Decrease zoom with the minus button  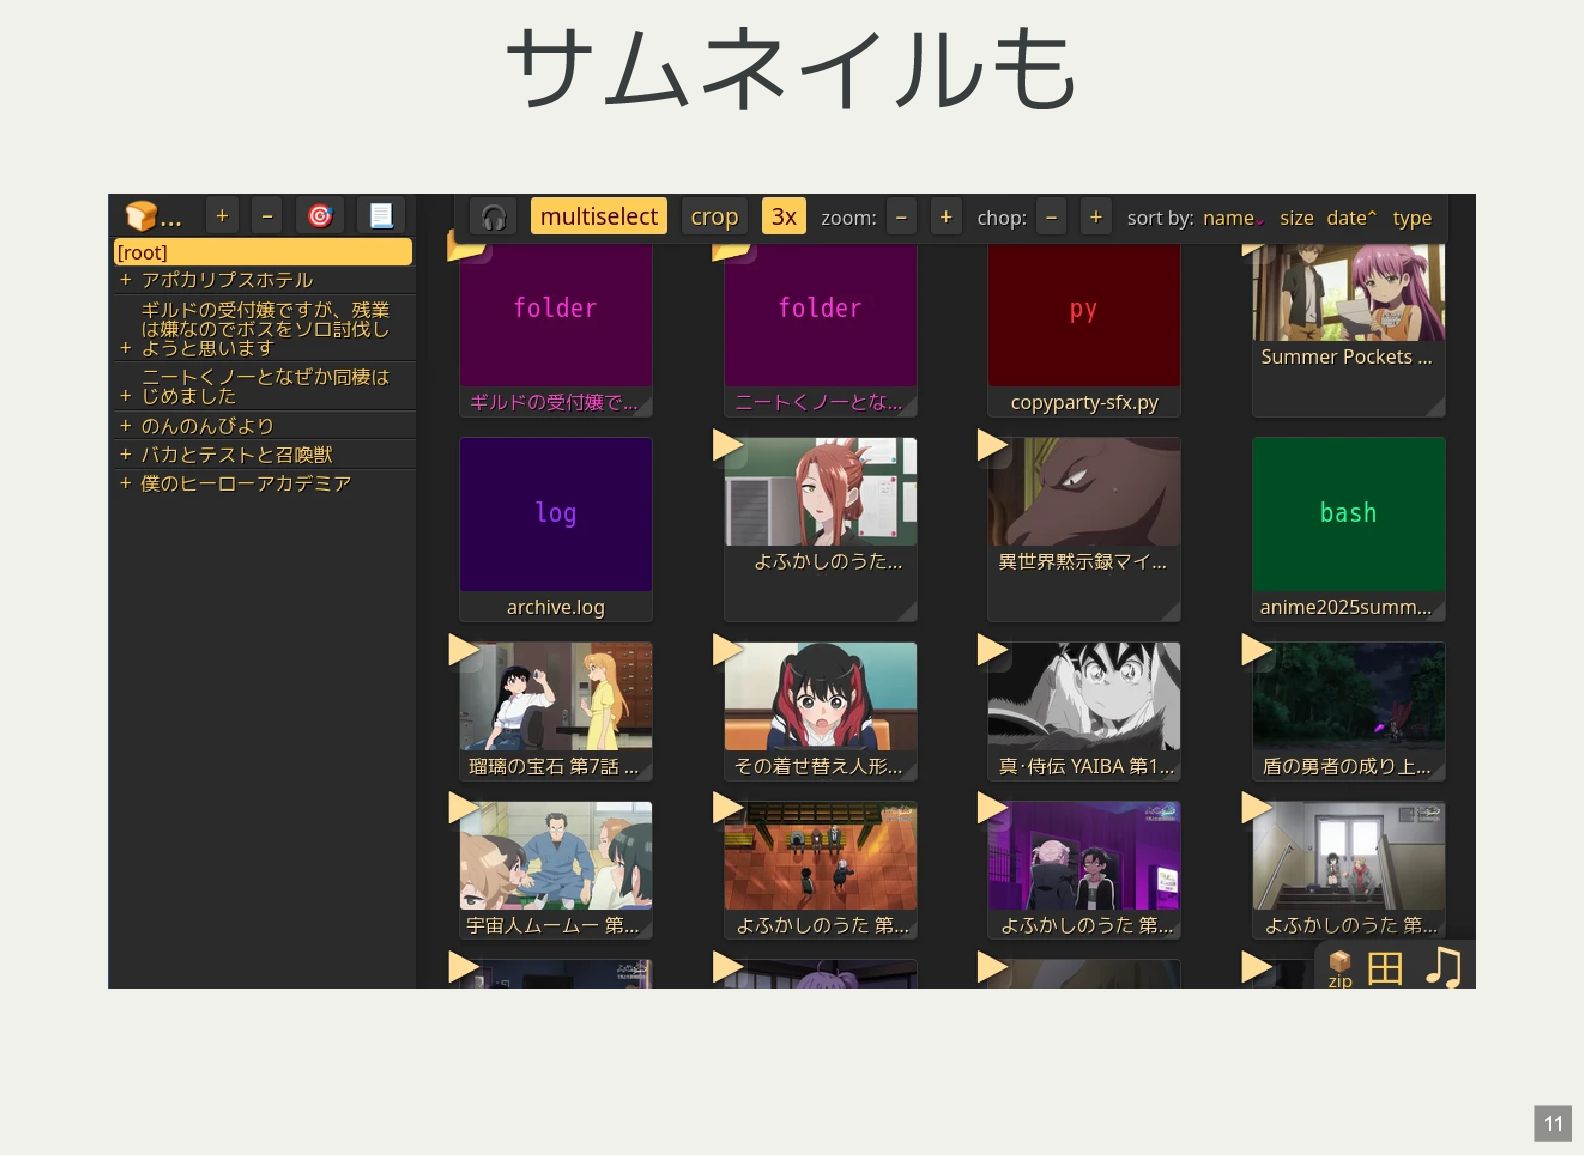point(901,217)
